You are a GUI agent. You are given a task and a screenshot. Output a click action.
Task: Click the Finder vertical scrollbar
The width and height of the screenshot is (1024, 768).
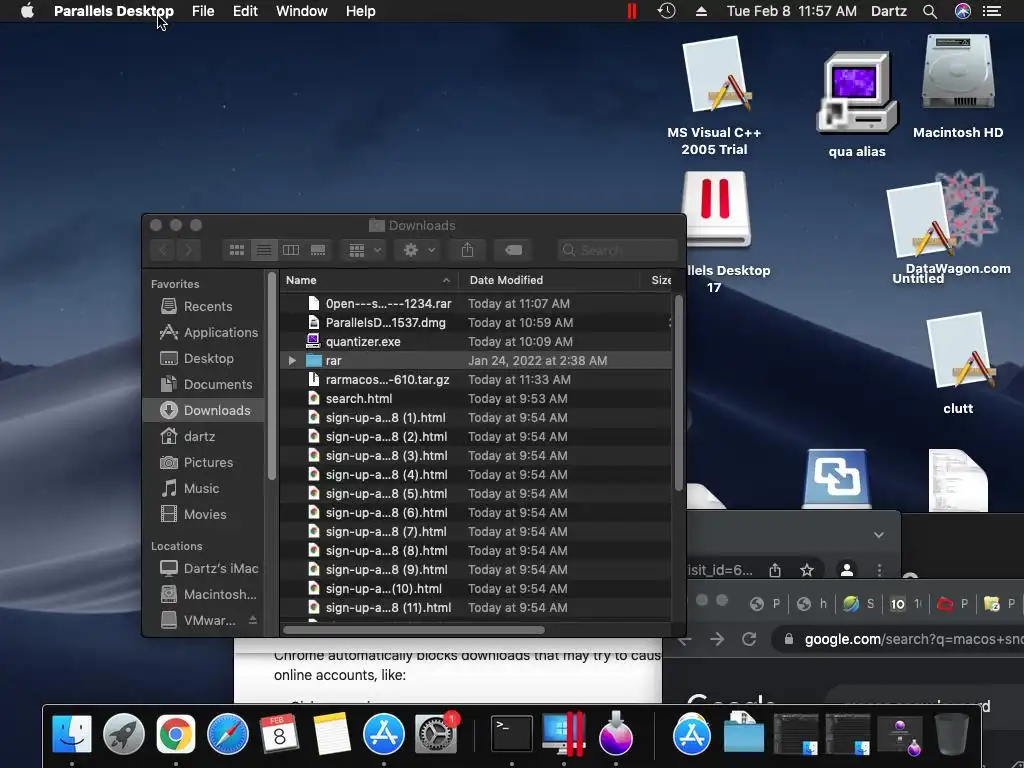point(679,392)
